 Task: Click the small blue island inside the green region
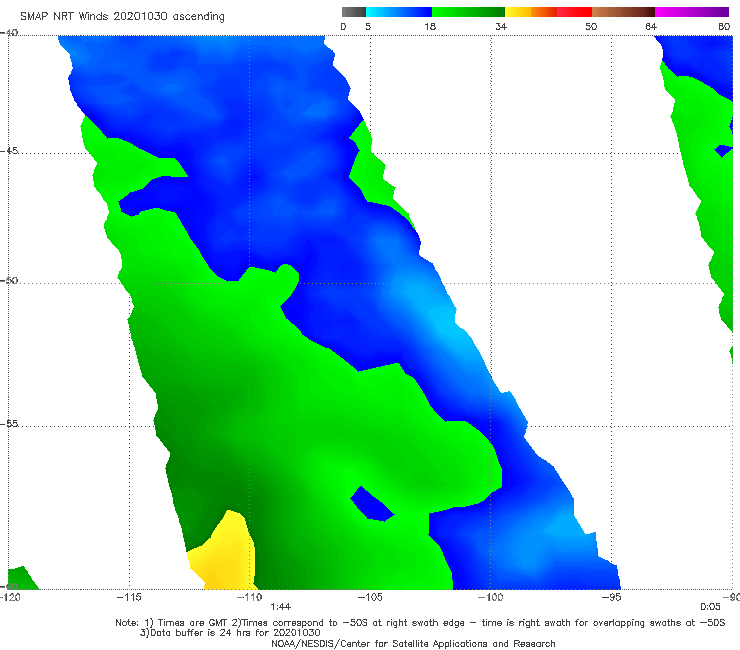371,504
